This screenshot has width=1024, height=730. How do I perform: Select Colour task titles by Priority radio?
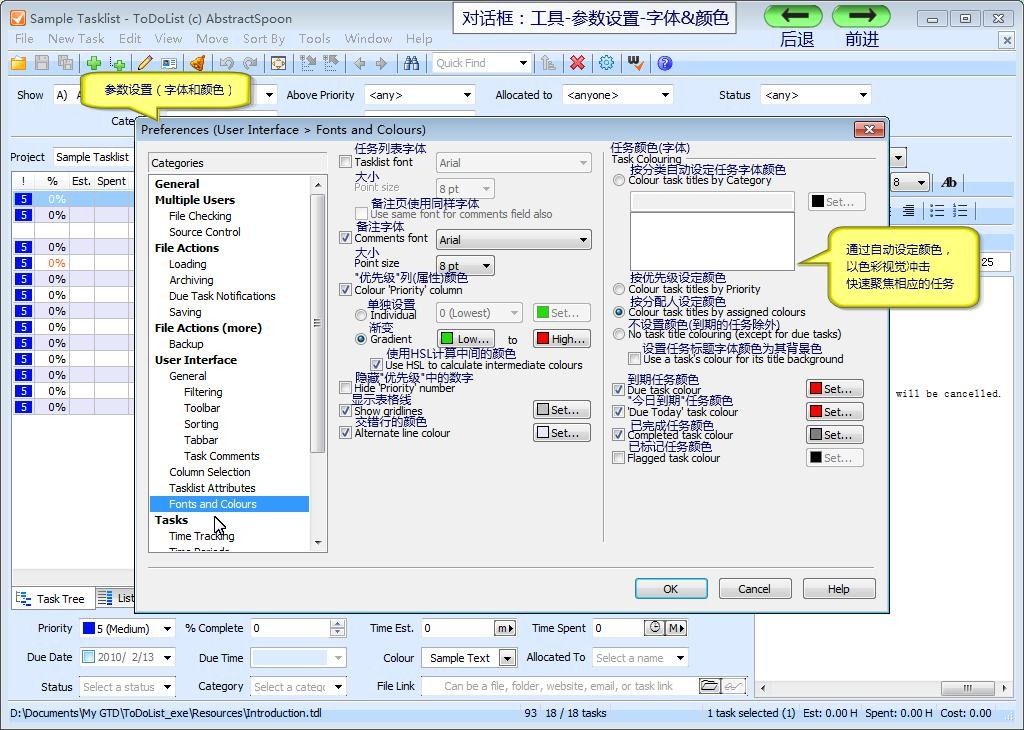(x=619, y=289)
